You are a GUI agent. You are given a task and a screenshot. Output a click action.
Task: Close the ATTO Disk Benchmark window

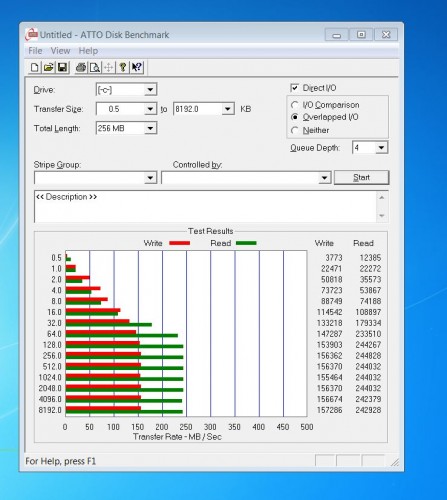click(x=386, y=35)
